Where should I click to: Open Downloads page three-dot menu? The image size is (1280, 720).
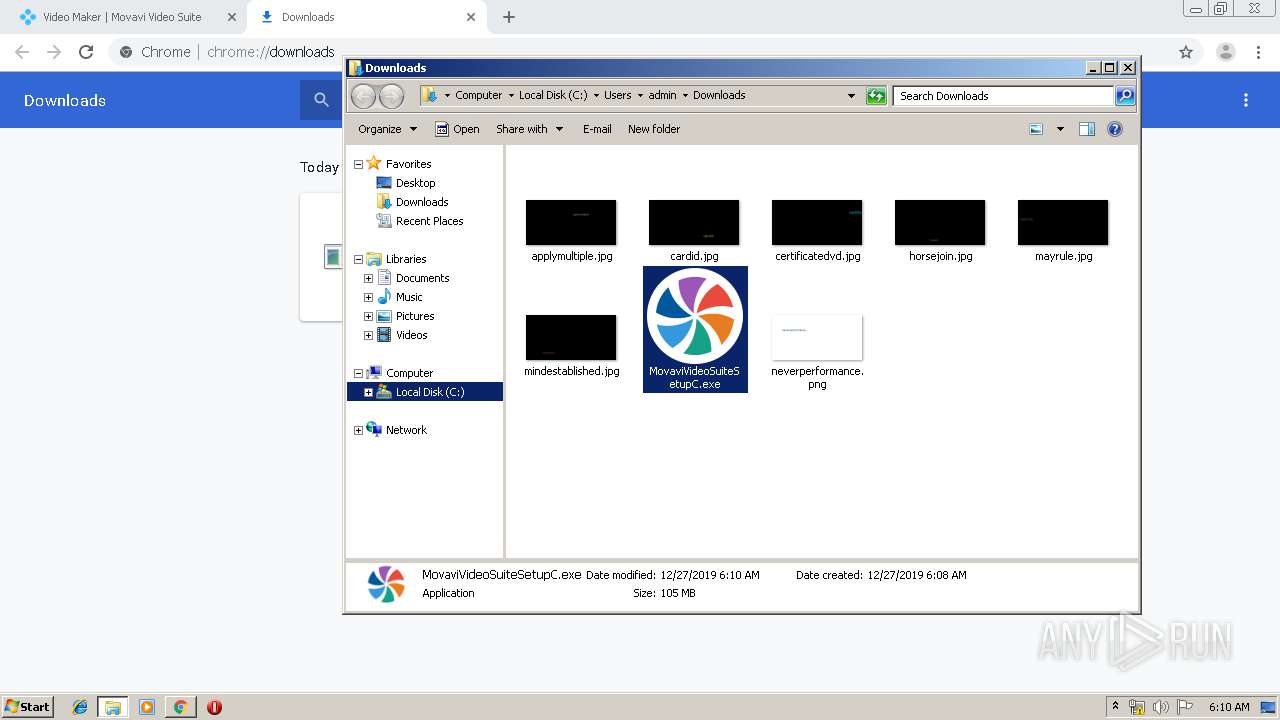pos(1246,100)
